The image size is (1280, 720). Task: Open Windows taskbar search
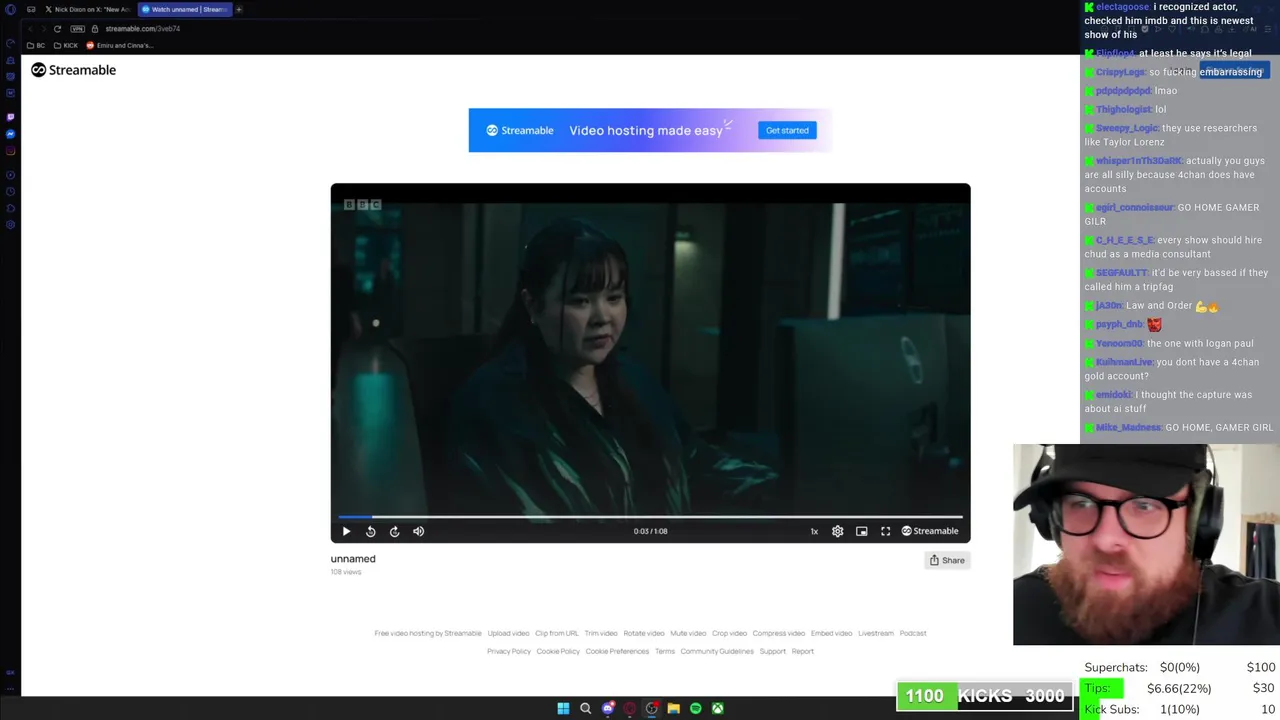tap(586, 708)
